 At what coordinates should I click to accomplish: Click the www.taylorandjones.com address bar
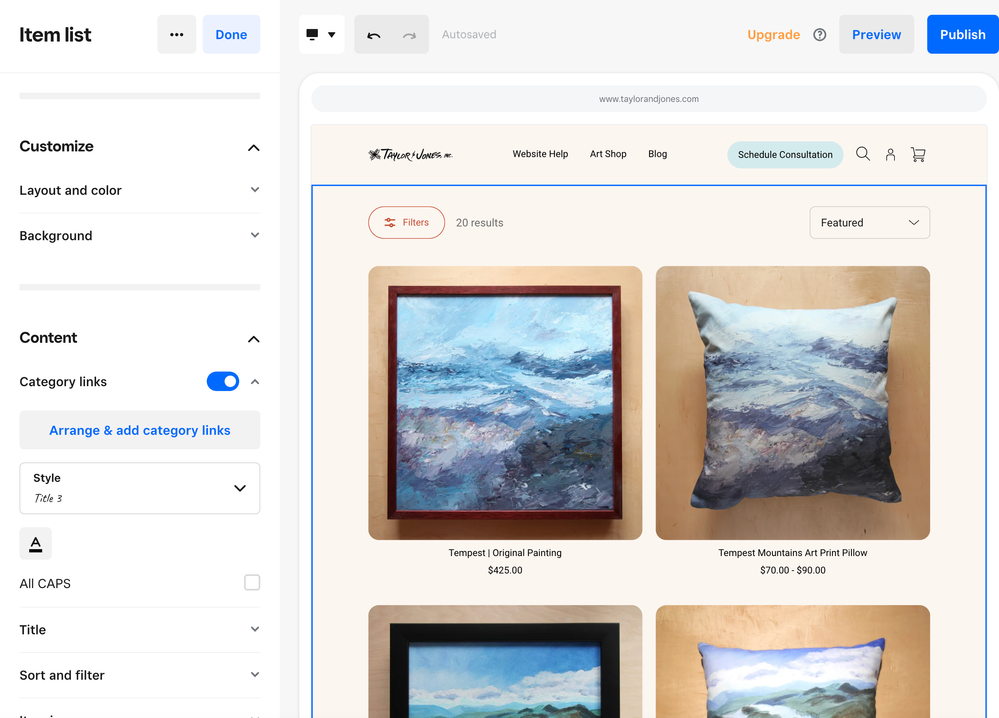point(649,99)
